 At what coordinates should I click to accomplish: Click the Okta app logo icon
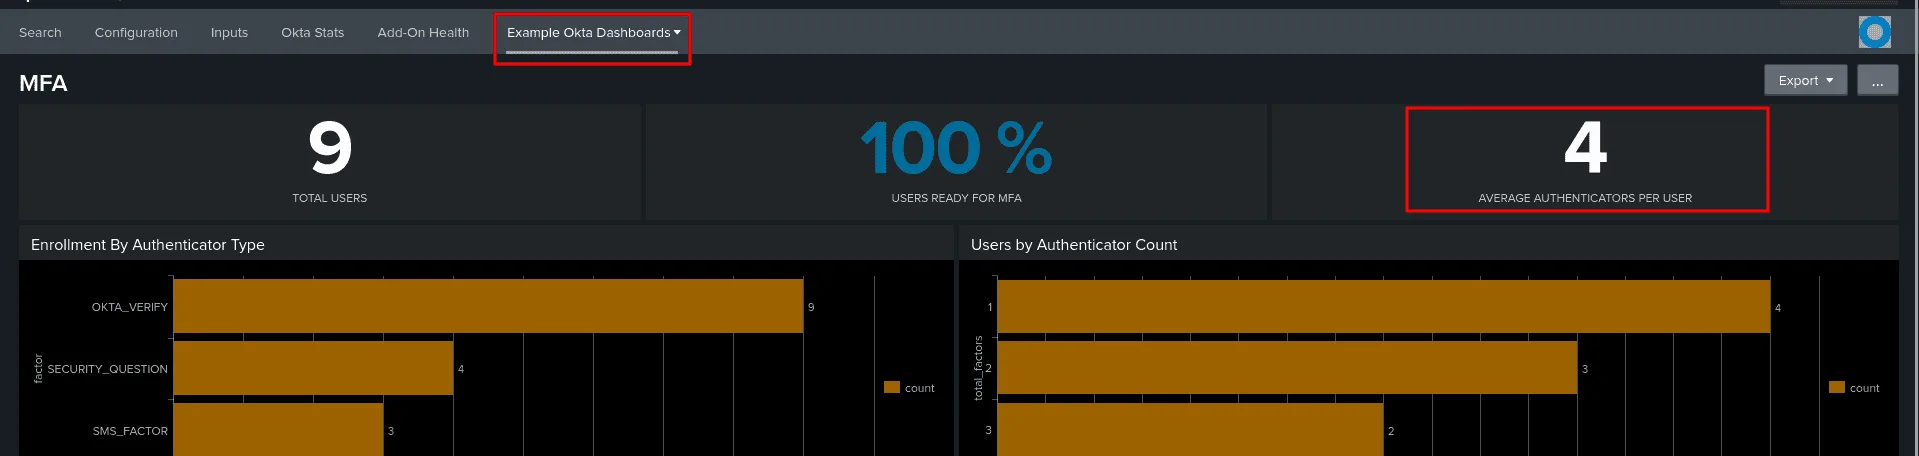1875,32
